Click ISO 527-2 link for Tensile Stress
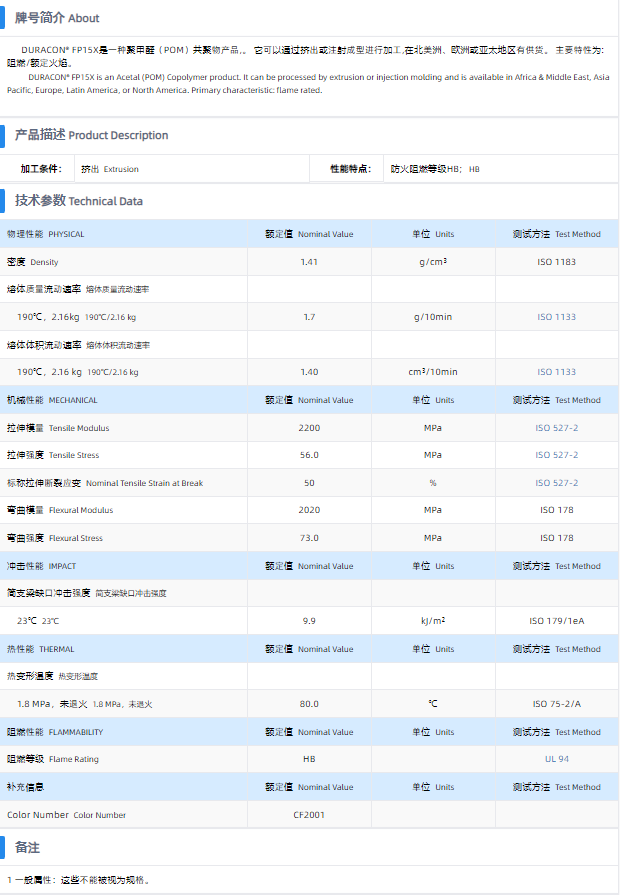This screenshot has width=620, height=895. tap(556, 455)
